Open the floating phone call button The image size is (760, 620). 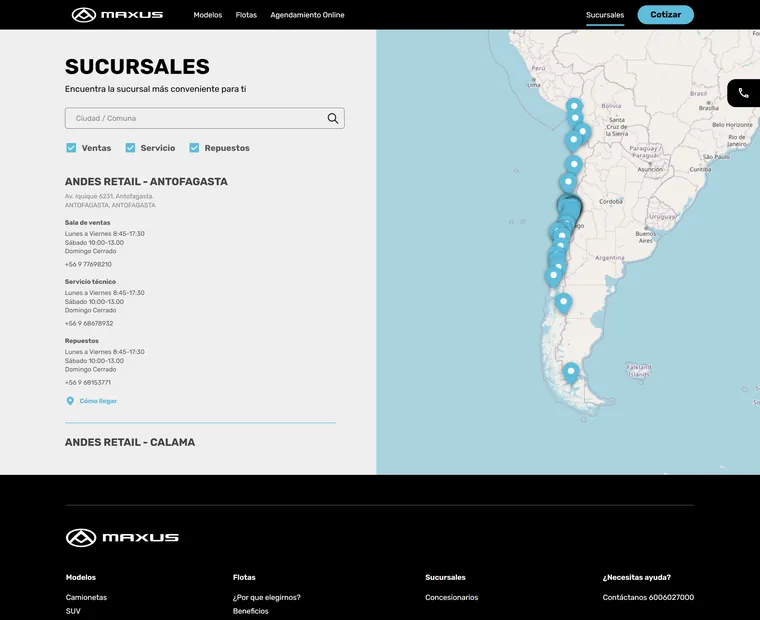tap(744, 93)
